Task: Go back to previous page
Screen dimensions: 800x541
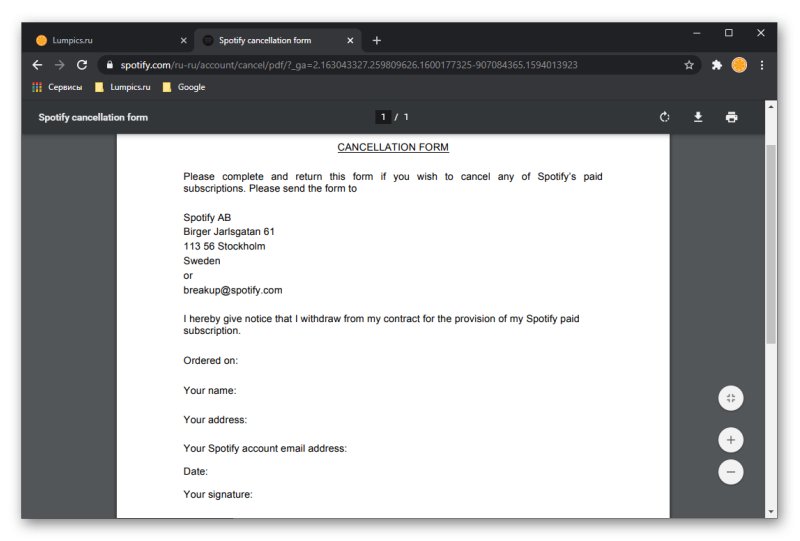Action: (37, 65)
